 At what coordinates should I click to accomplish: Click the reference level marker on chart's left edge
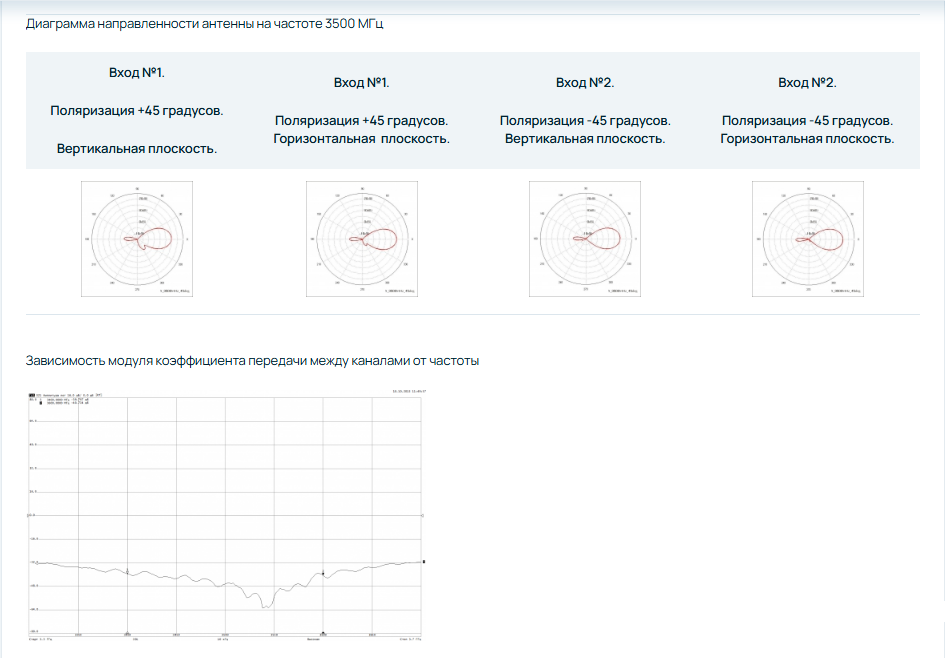click(27, 515)
